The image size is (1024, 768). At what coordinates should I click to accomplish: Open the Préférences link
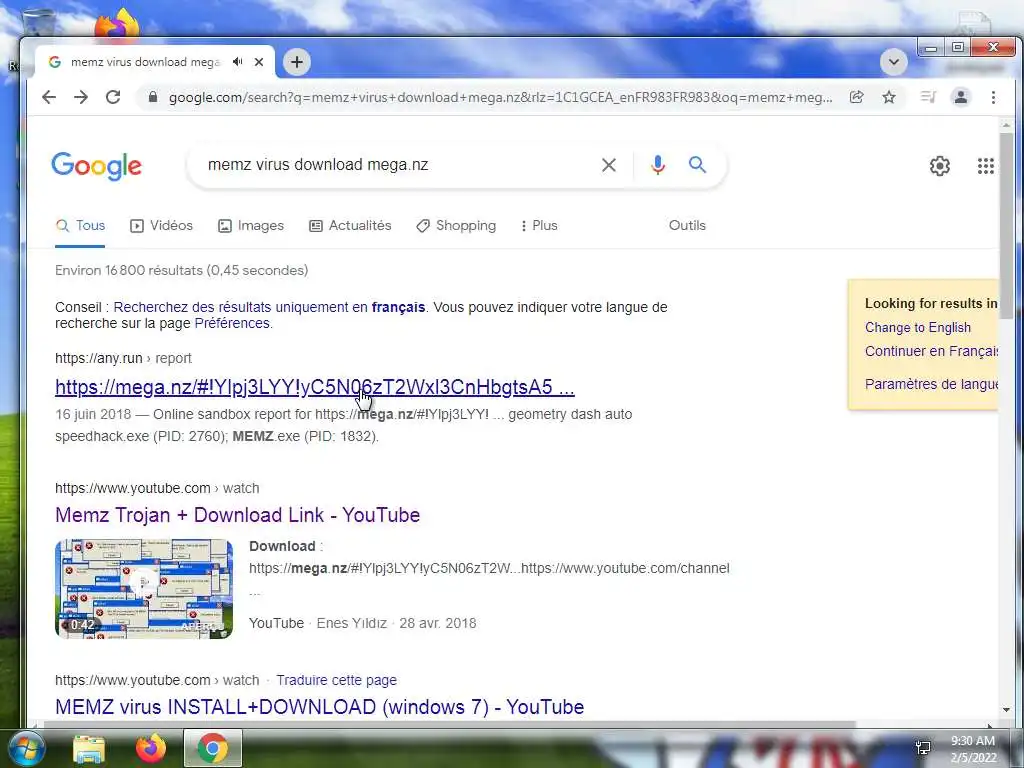click(x=232, y=323)
